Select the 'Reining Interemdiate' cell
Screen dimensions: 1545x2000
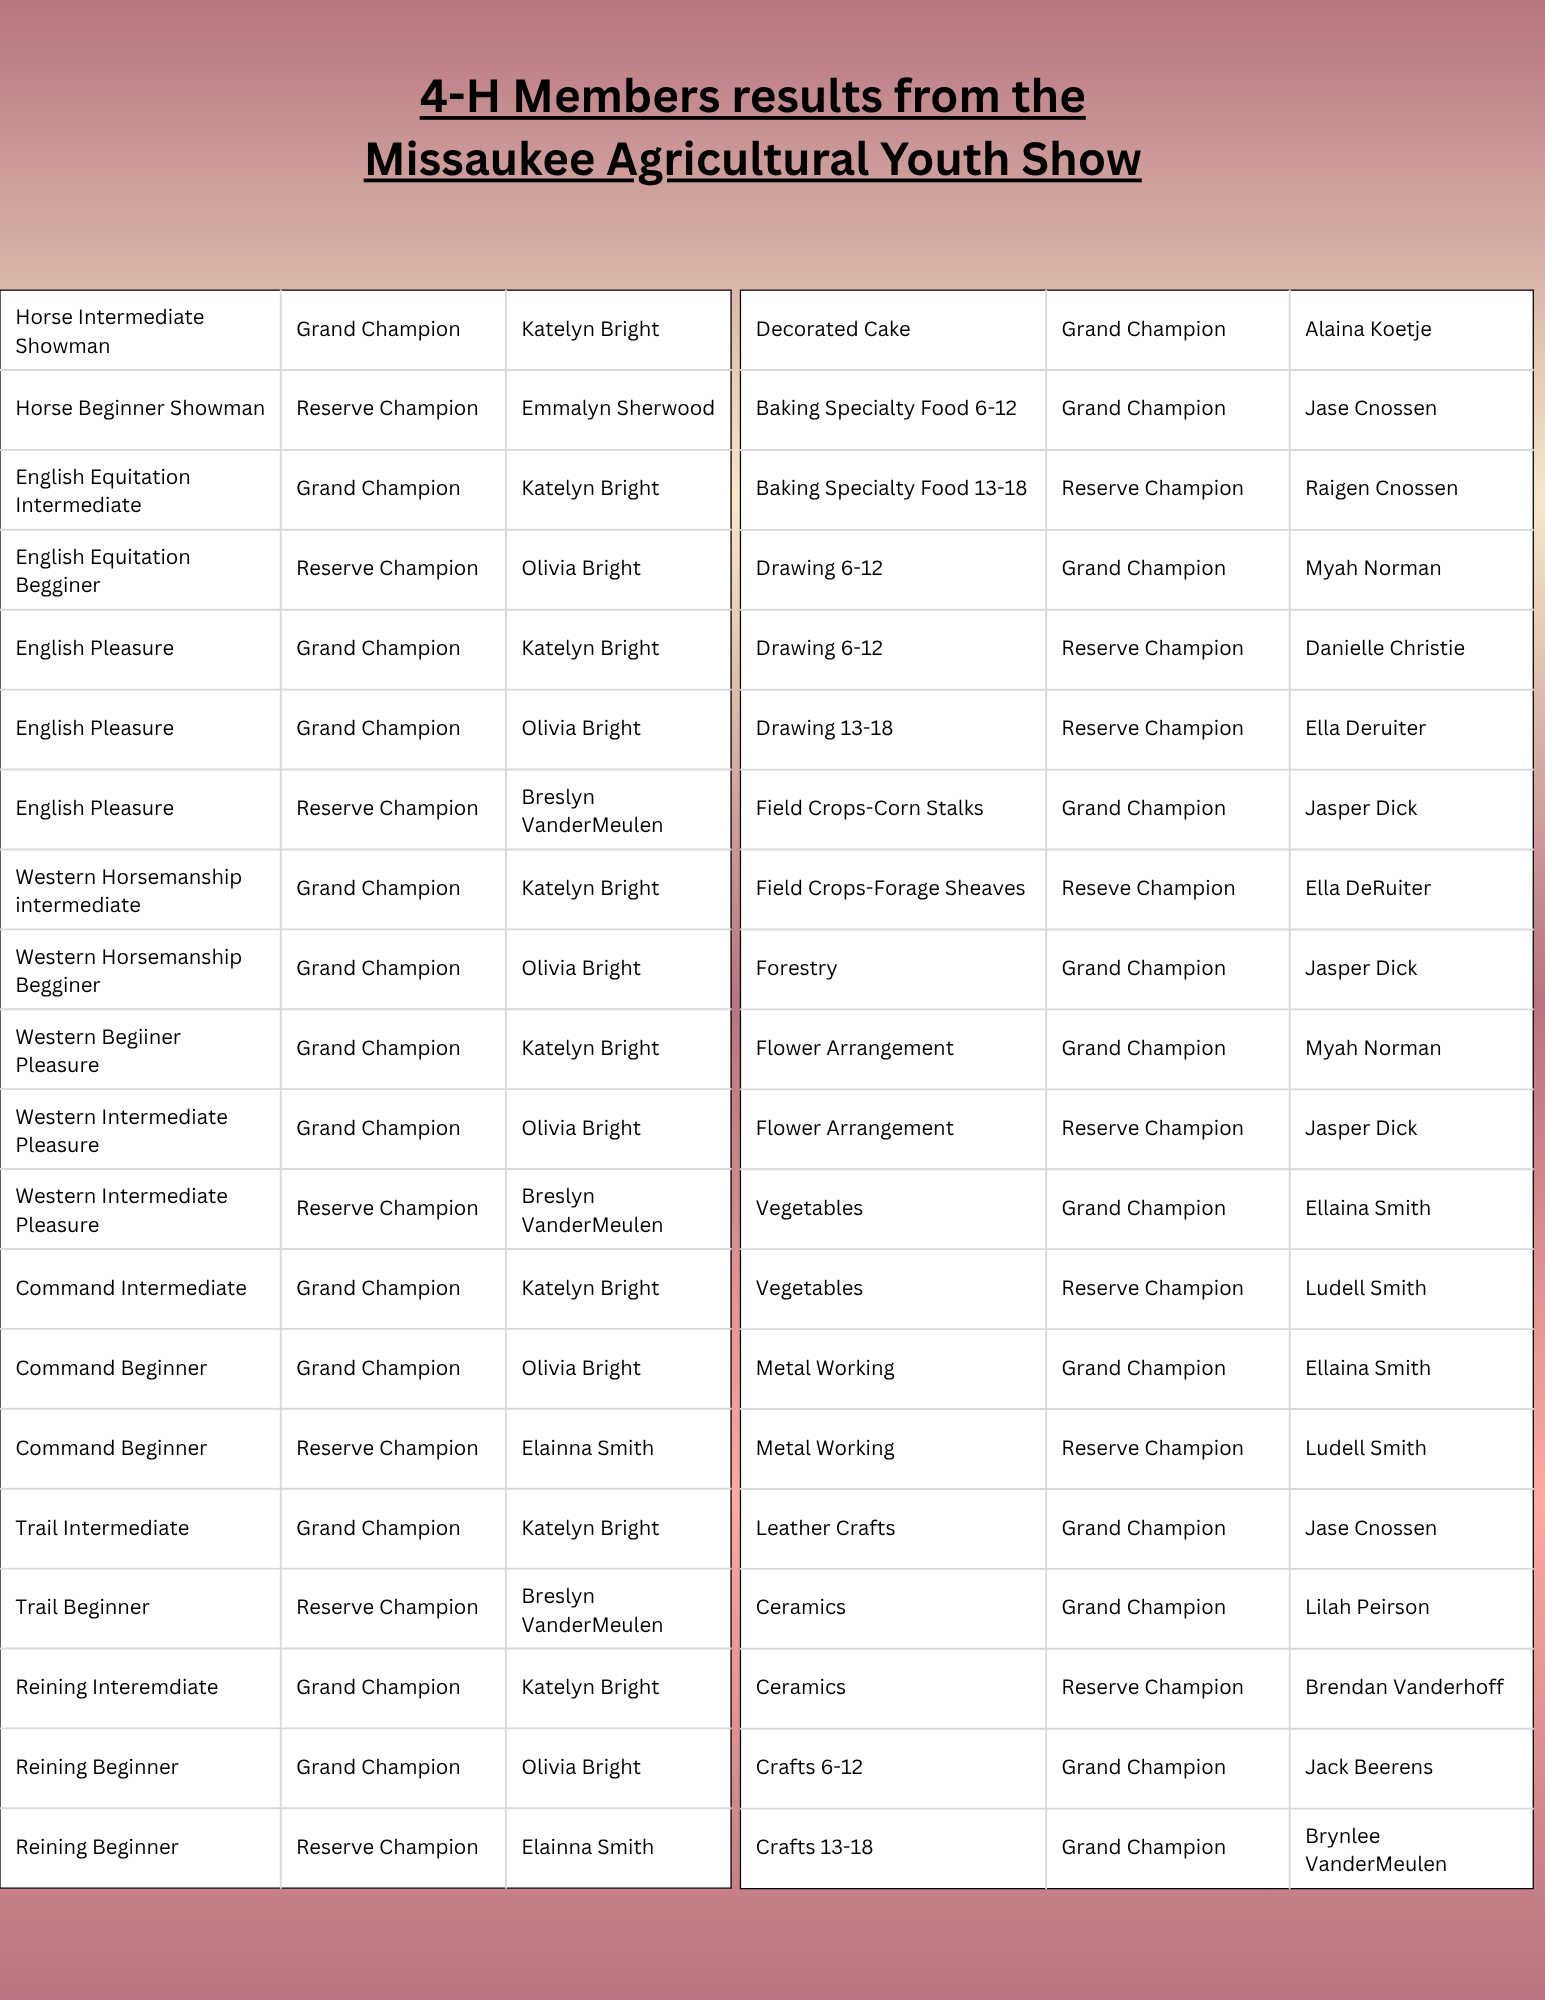pos(141,1688)
